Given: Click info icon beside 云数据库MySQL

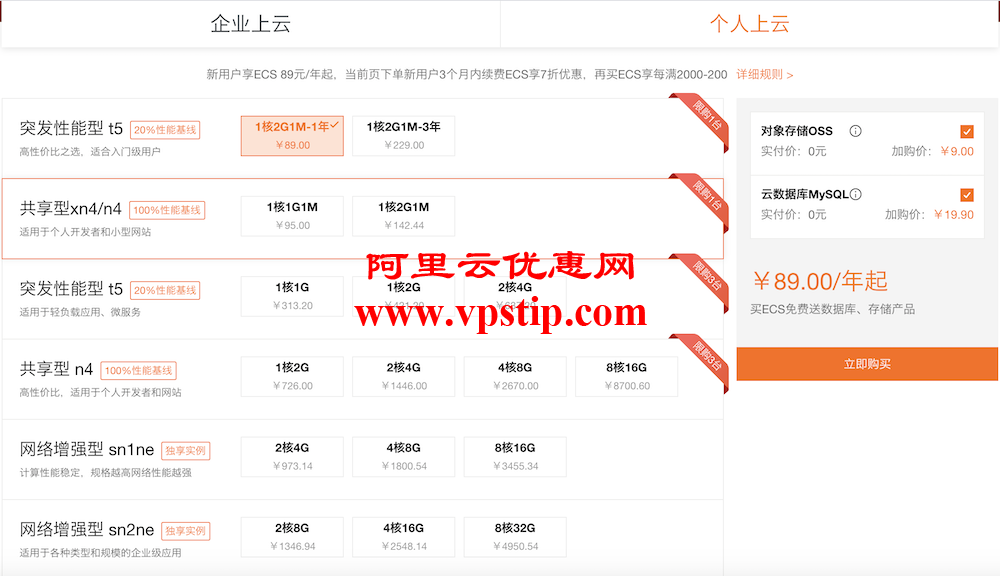Looking at the screenshot, I should 856,194.
